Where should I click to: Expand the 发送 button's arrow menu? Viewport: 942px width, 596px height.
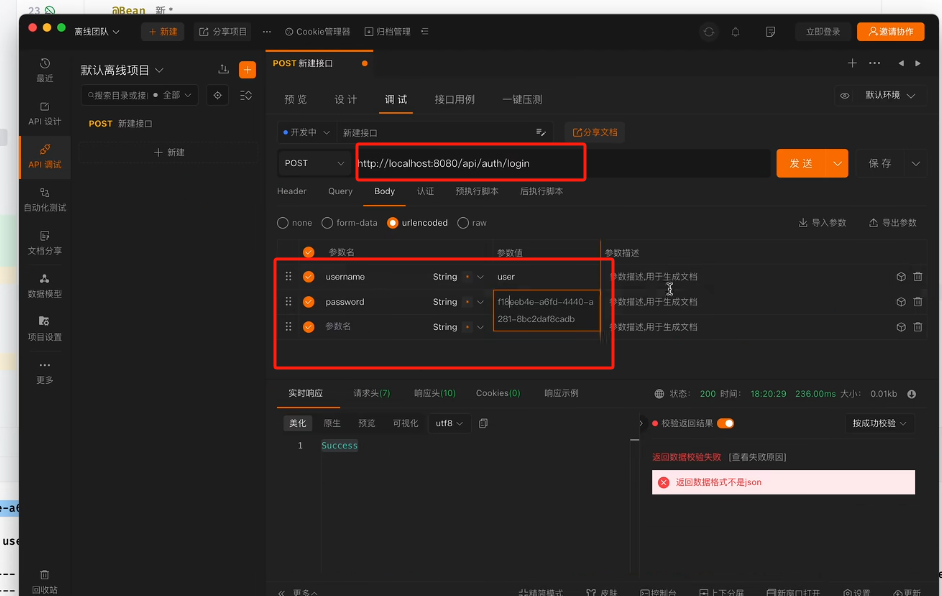pos(837,163)
